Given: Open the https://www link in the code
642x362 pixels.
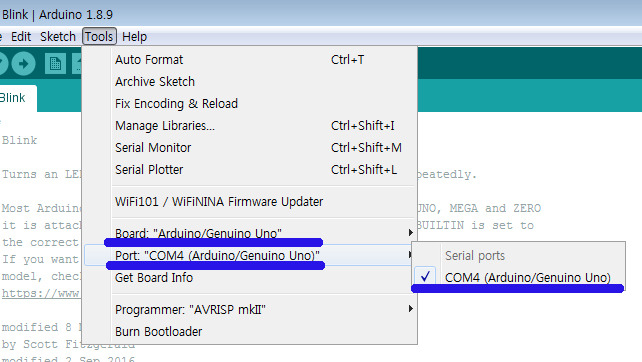Looking at the screenshot, I should tap(41, 293).
